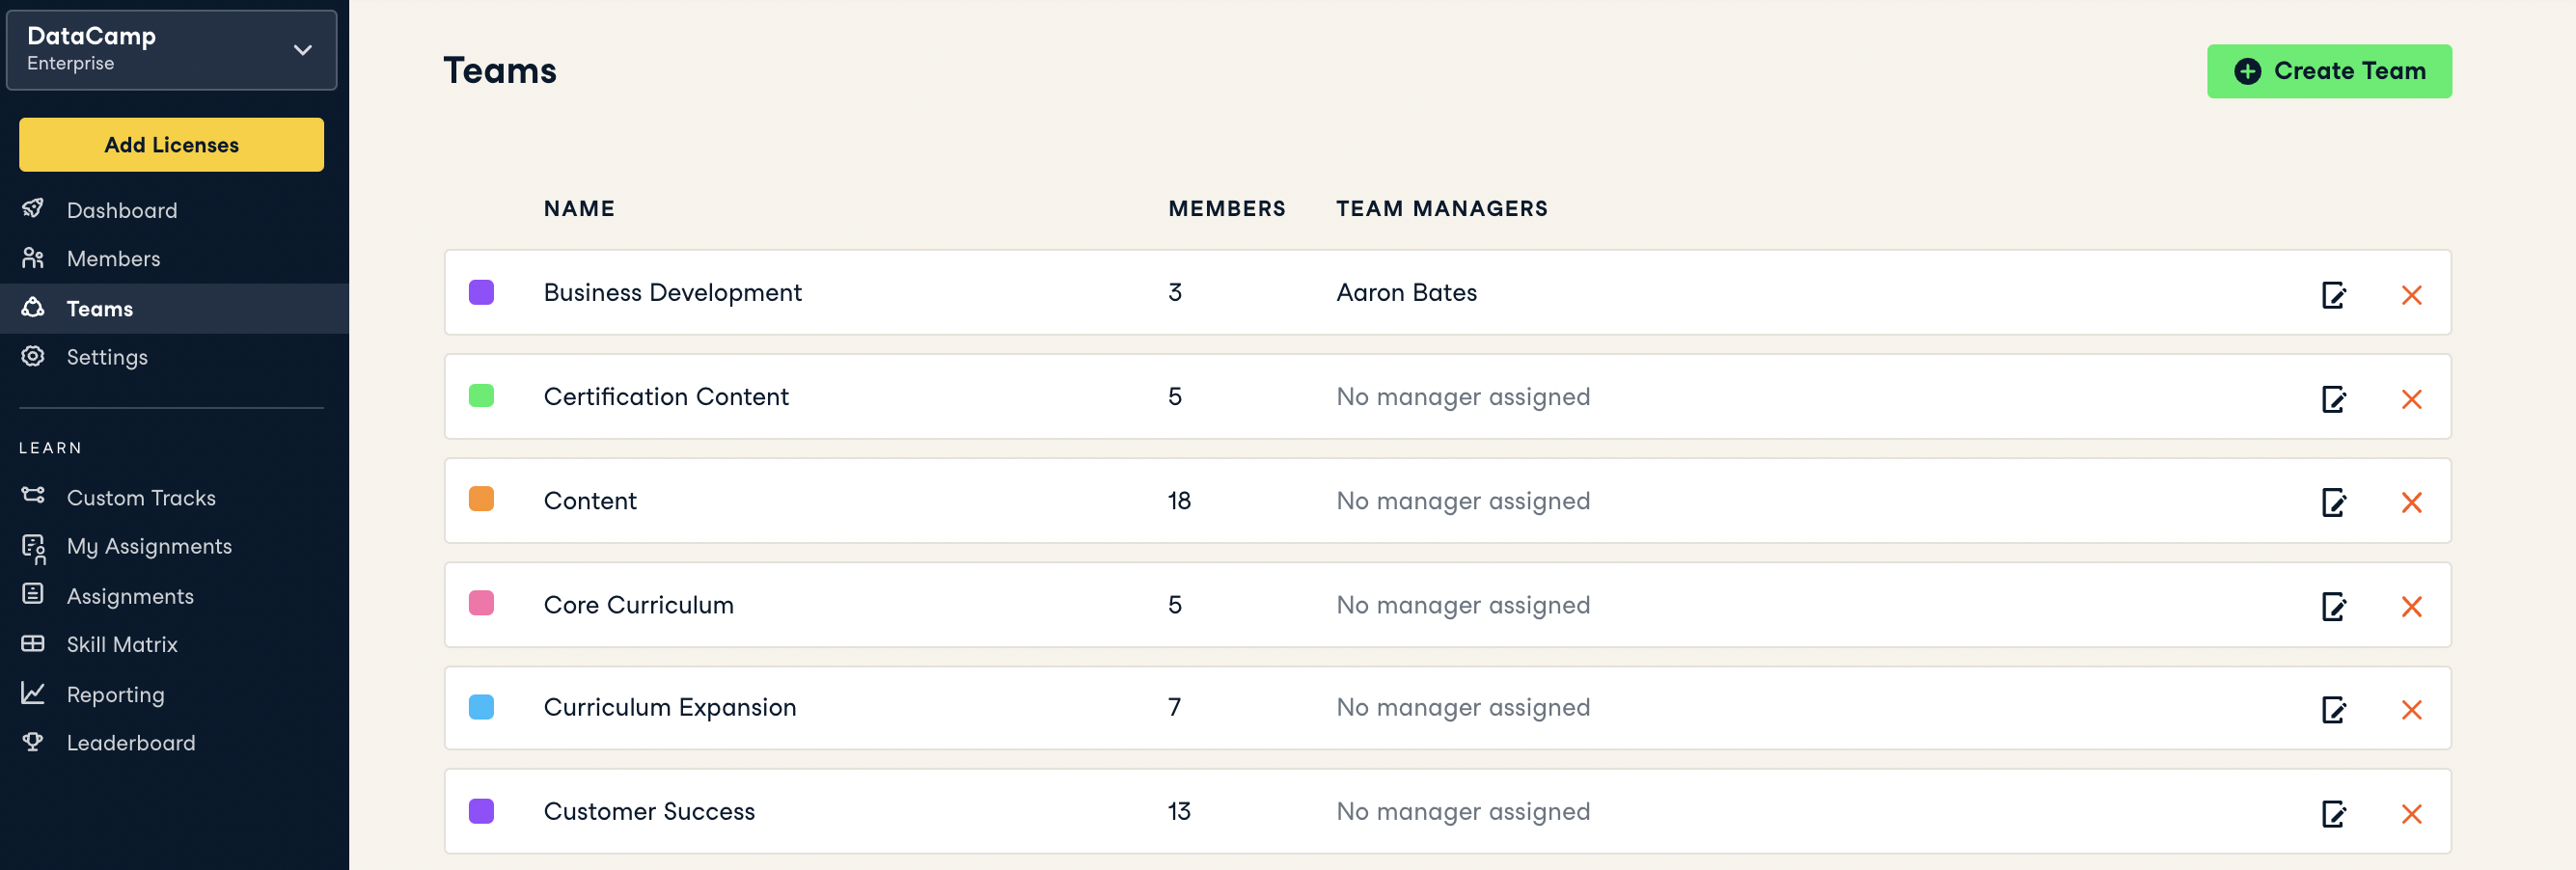
Task: Click the edit icon for Business Development
Action: click(x=2333, y=295)
